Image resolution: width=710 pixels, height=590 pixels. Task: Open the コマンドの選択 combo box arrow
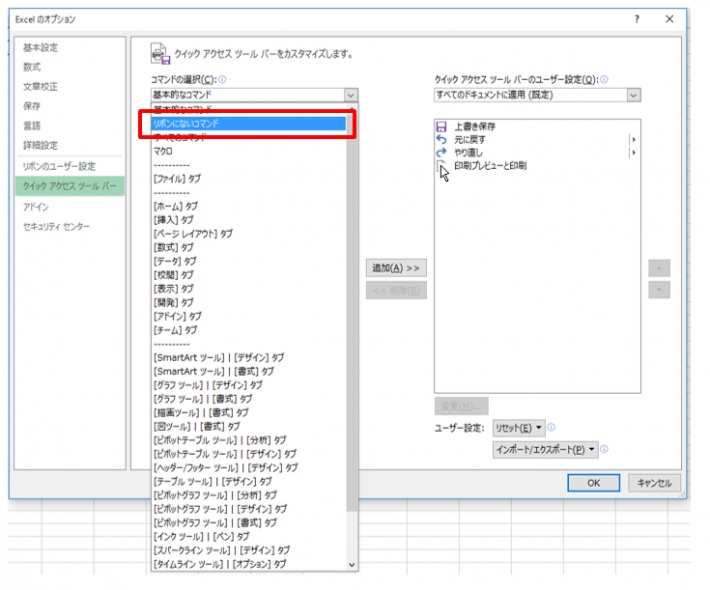click(350, 95)
